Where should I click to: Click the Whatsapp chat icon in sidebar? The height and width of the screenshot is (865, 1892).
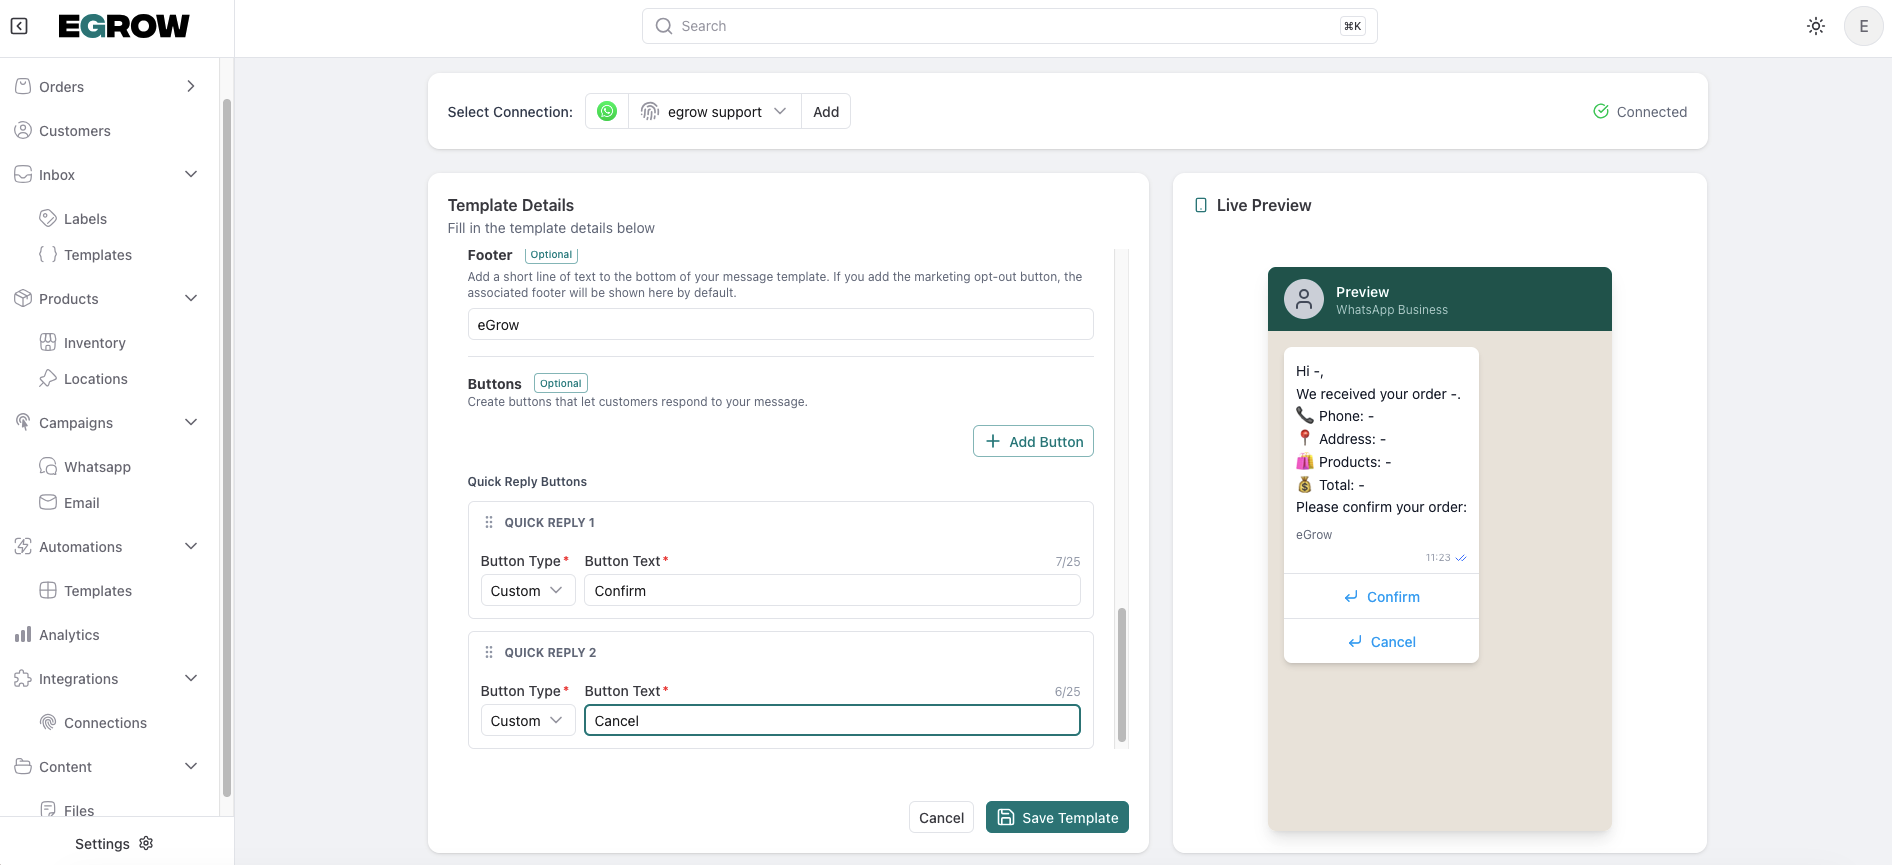pyautogui.click(x=48, y=466)
